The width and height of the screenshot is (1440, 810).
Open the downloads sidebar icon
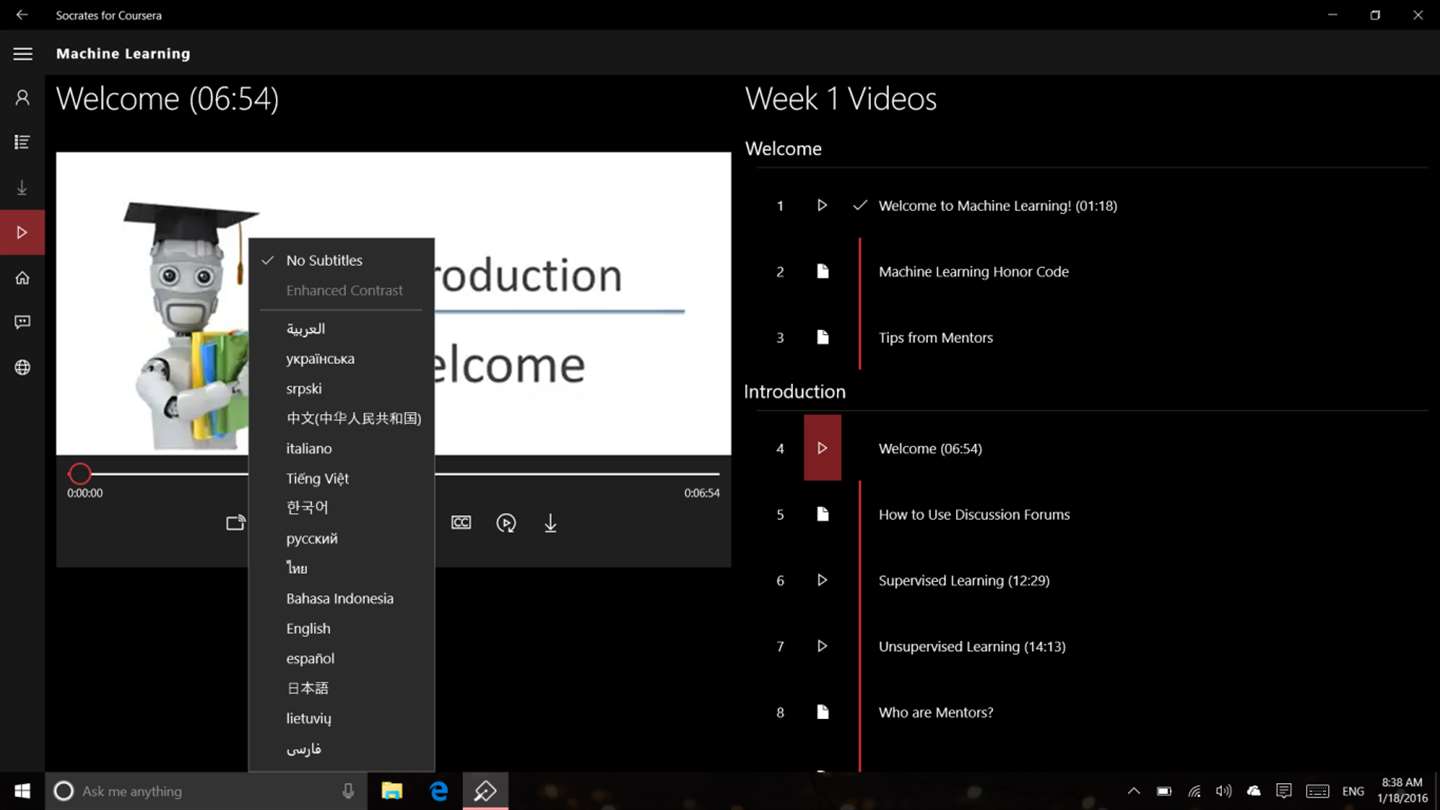coord(22,188)
